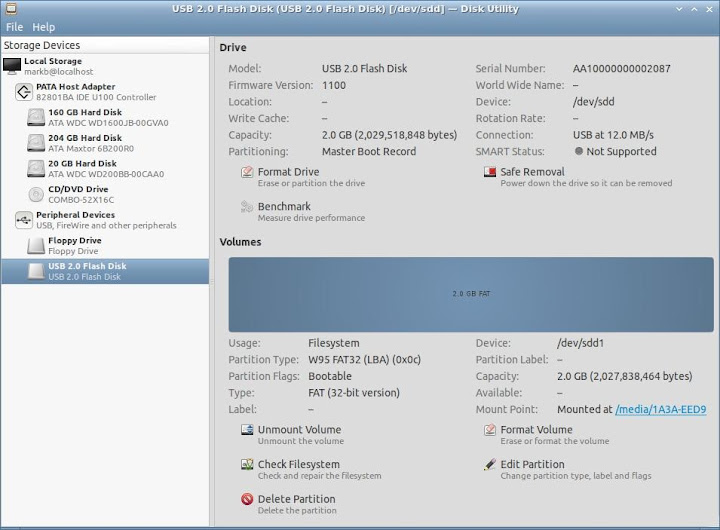The image size is (720, 530).
Task: Click Unmount Volume button text
Action: (x=299, y=429)
